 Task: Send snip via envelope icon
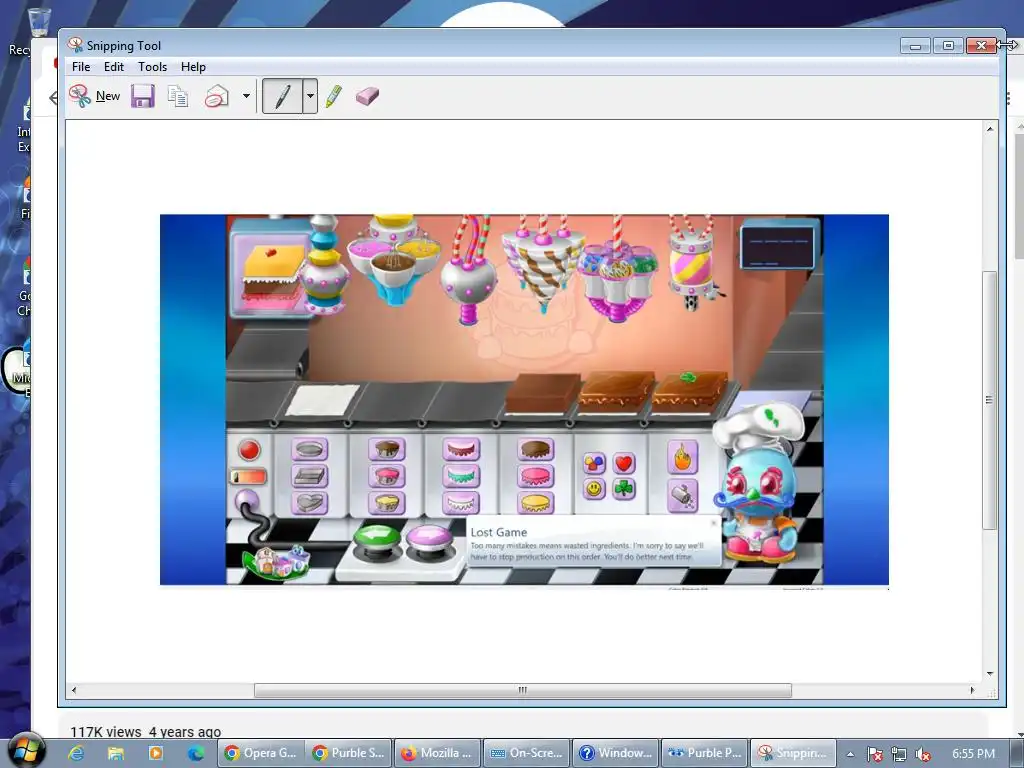point(217,96)
